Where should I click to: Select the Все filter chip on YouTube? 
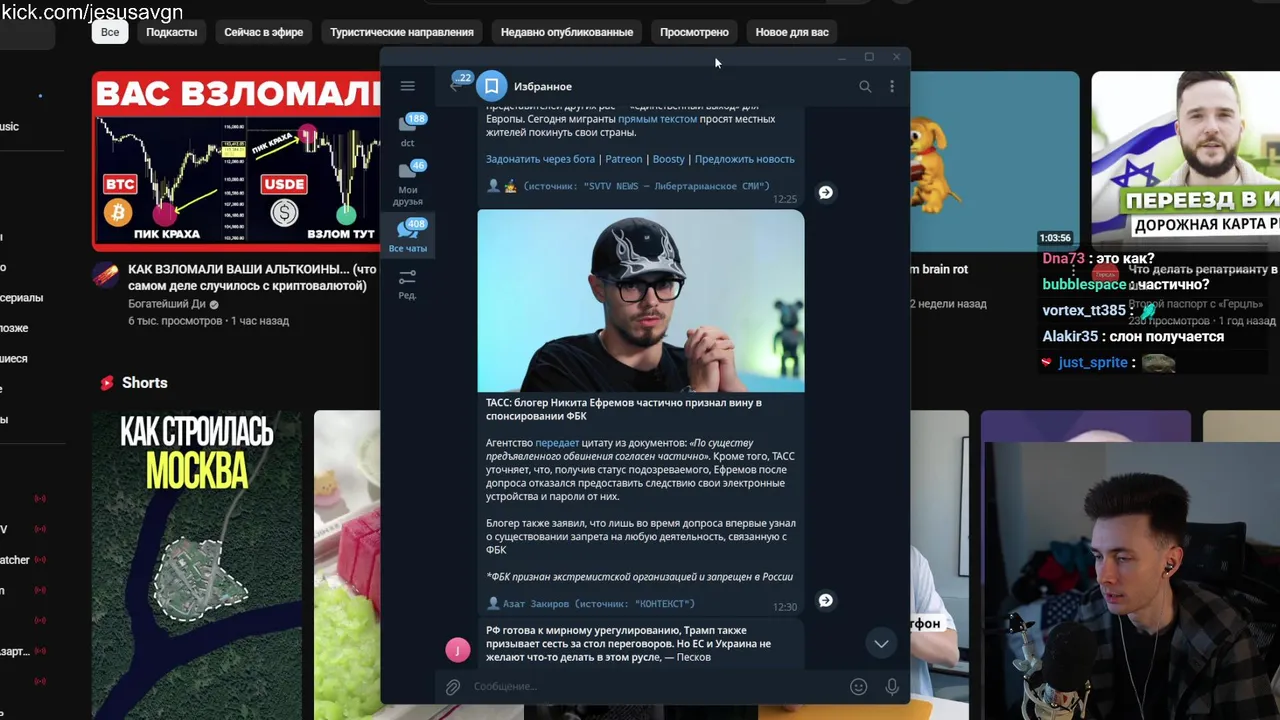click(x=110, y=32)
